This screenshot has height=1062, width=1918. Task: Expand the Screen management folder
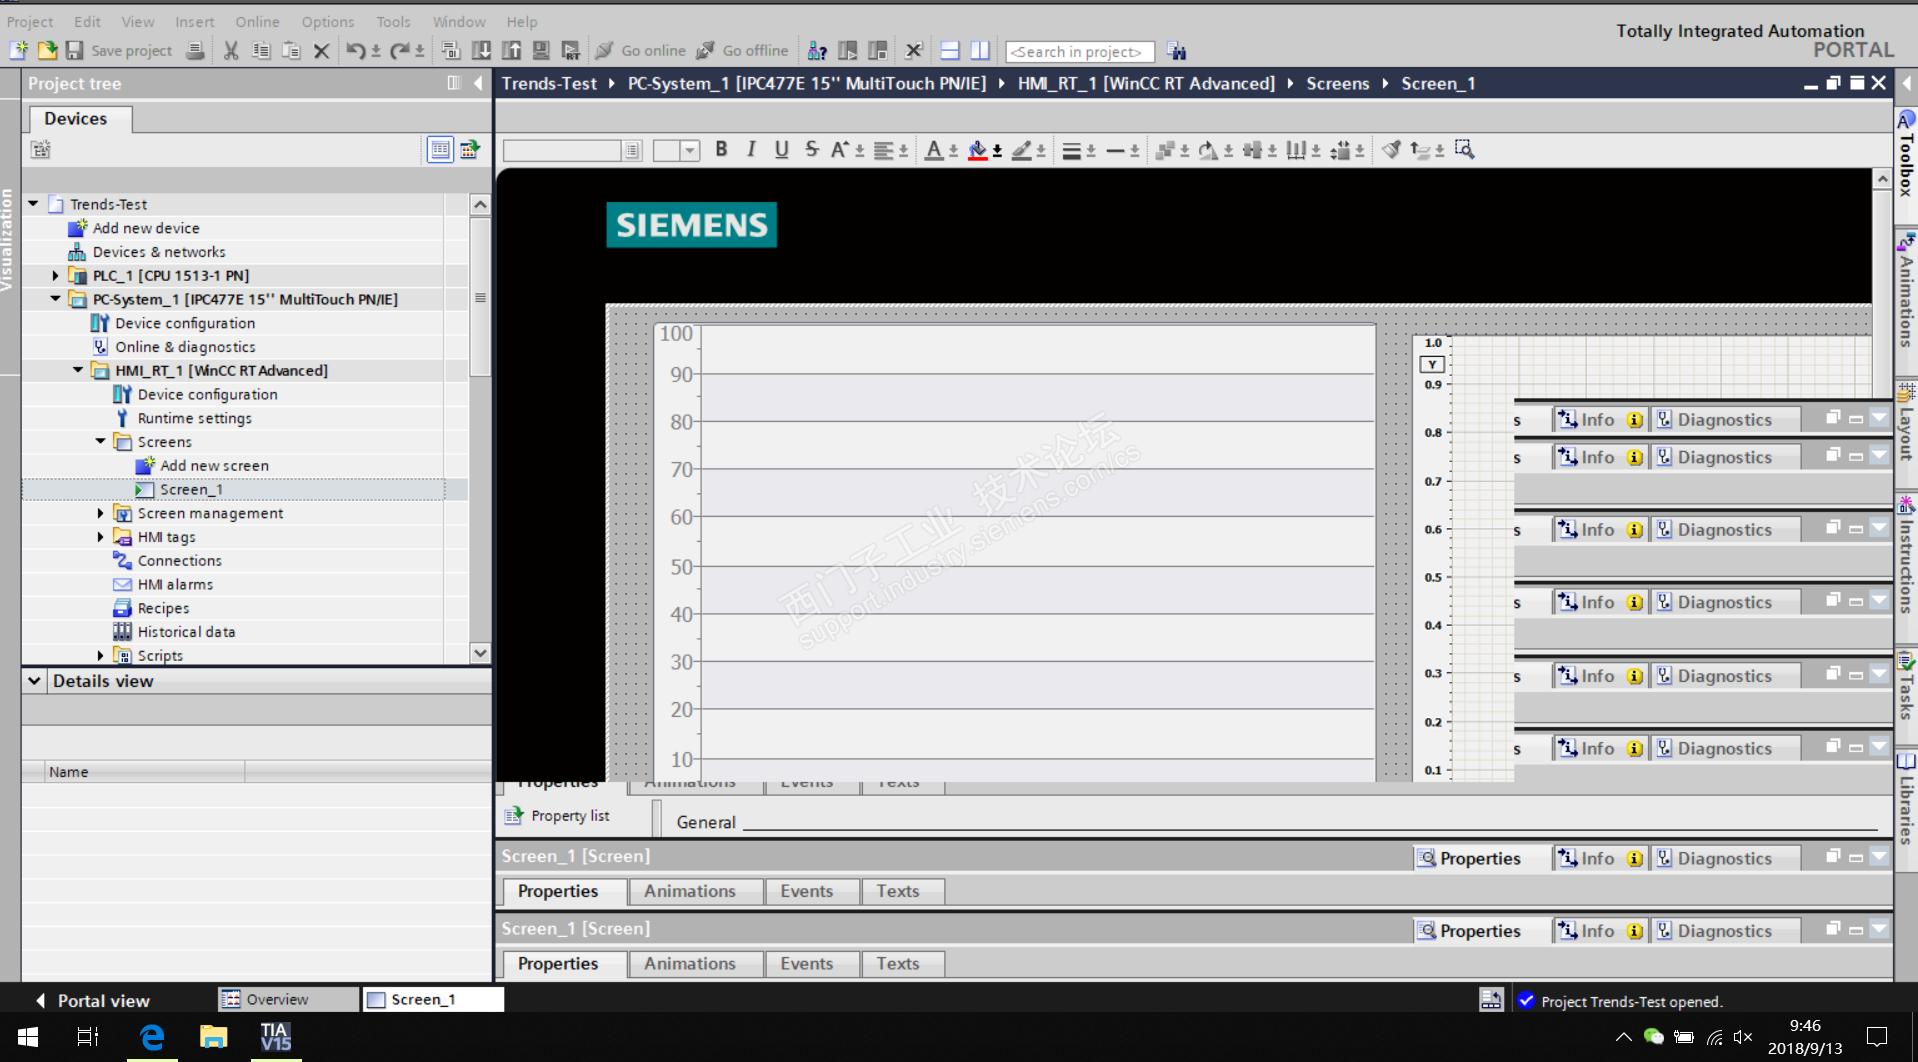coord(101,513)
